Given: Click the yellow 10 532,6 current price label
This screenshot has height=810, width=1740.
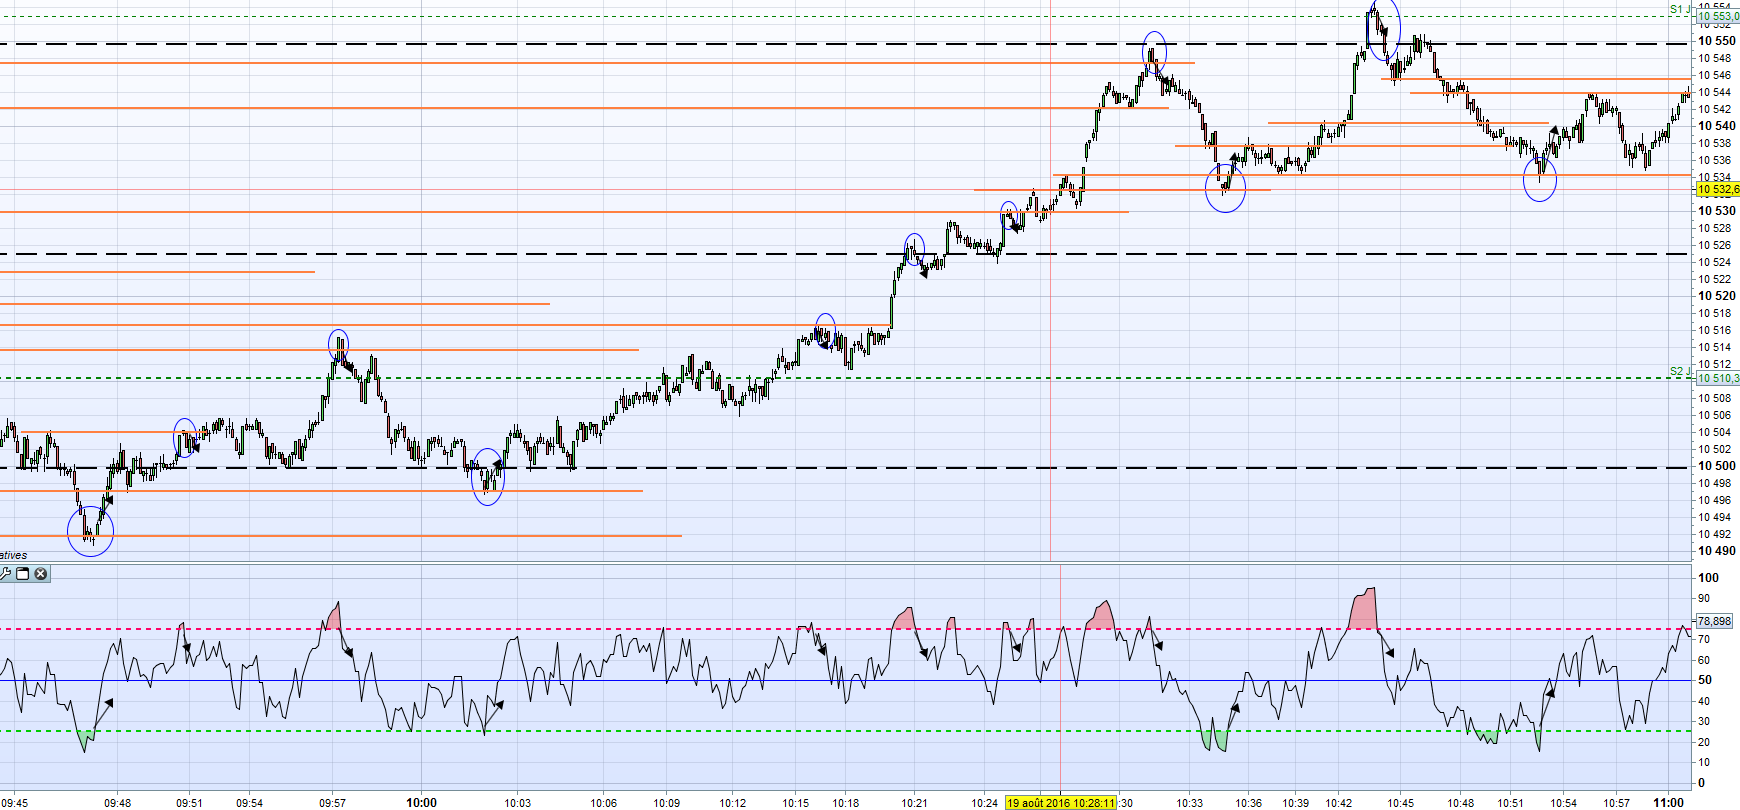Looking at the screenshot, I should (x=1718, y=189).
